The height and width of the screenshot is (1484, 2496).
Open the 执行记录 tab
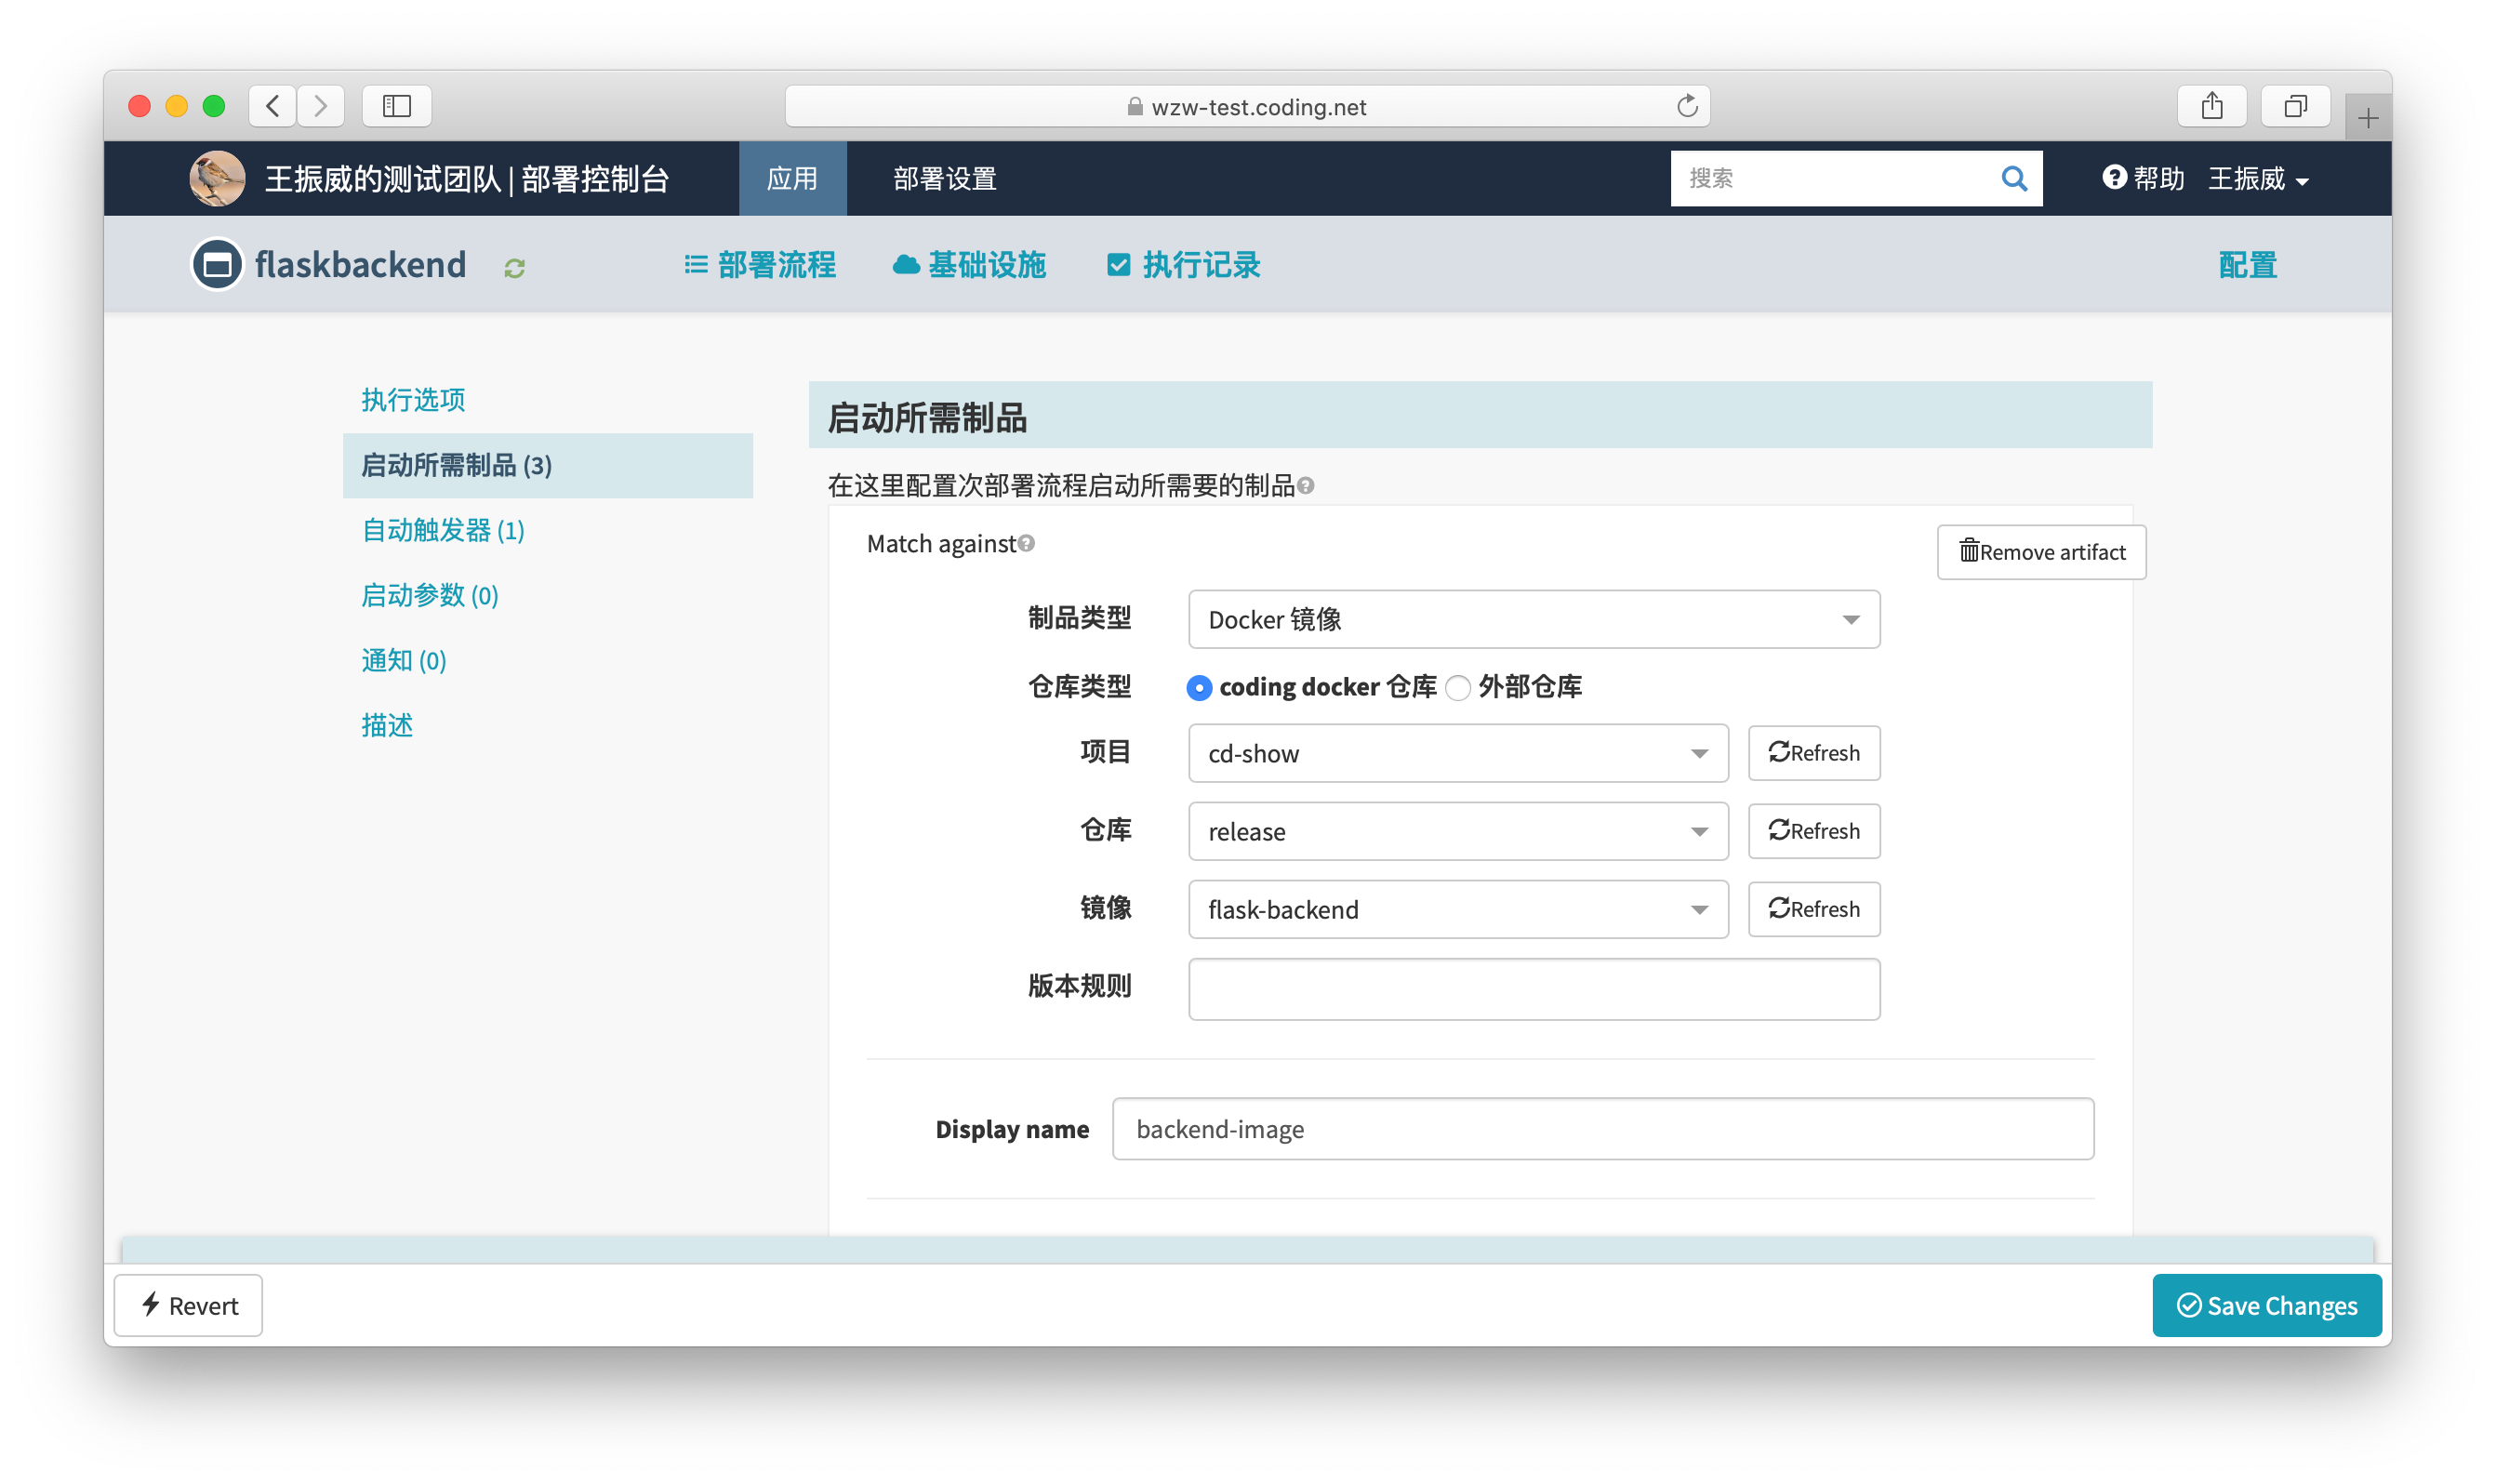point(1184,265)
